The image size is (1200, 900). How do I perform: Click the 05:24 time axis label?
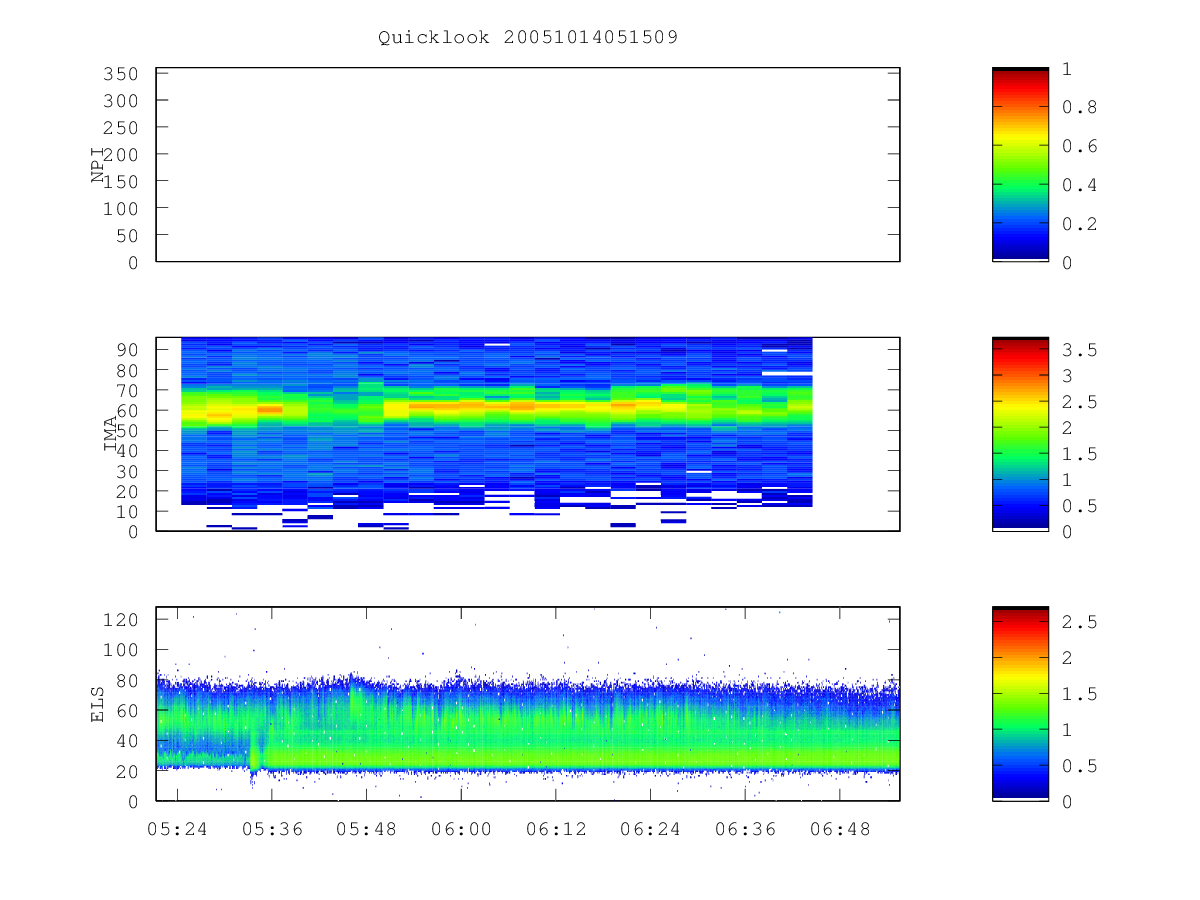pyautogui.click(x=176, y=829)
